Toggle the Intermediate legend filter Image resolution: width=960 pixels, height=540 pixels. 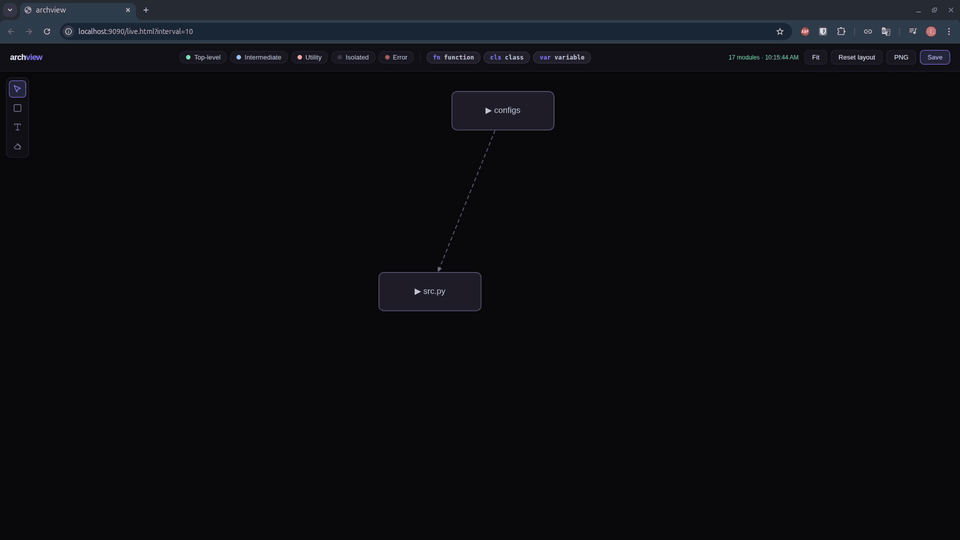coord(259,58)
